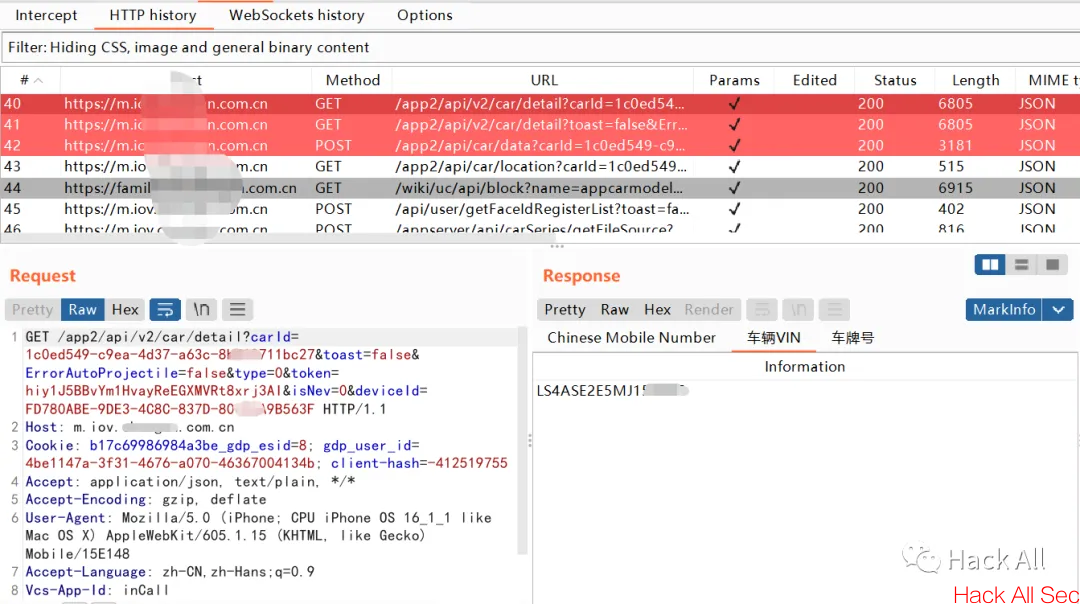Select request row number 40
Image resolution: width=1080 pixels, height=604 pixels.
tap(540, 104)
